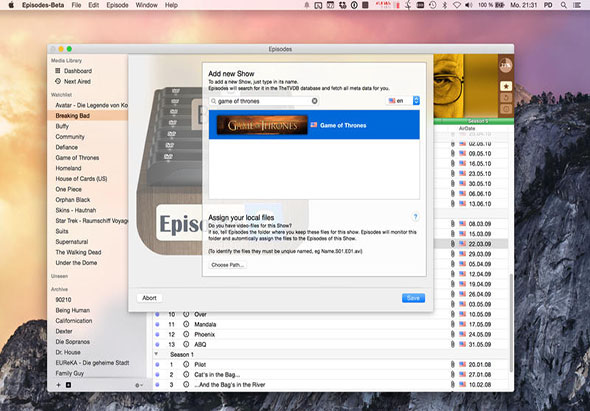This screenshot has height=411, width=590.
Task: Toggle watched dot for episode Phoenix
Action: [157, 334]
